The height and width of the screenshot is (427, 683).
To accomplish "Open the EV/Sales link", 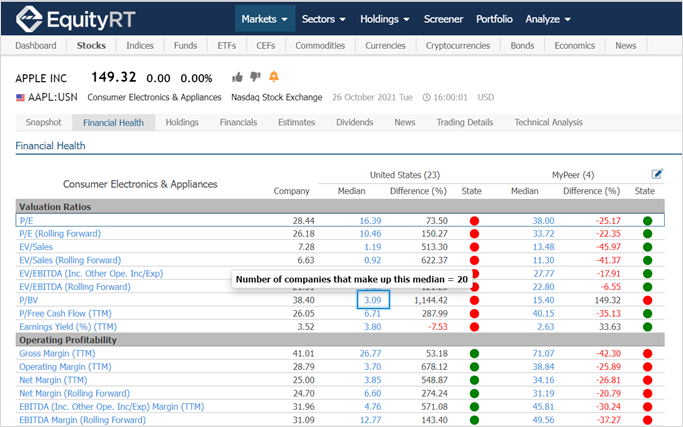I will point(36,247).
